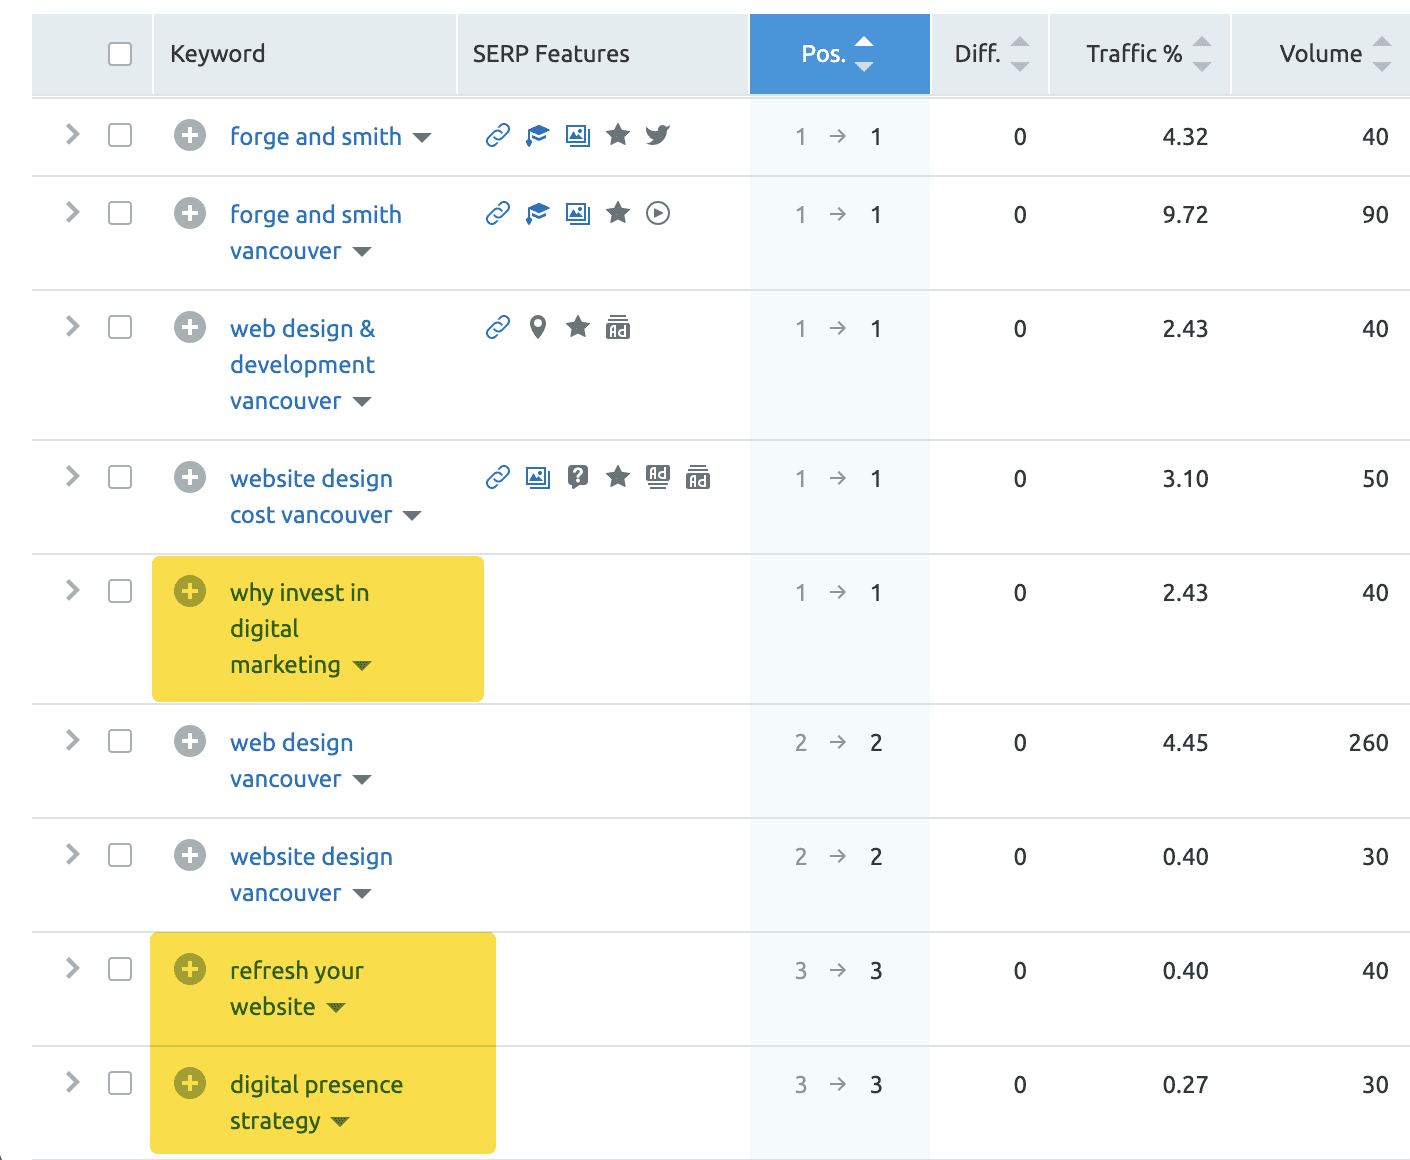This screenshot has height=1160, width=1410.
Task: Click featured snippet question icon for website design cost
Action: point(578,477)
